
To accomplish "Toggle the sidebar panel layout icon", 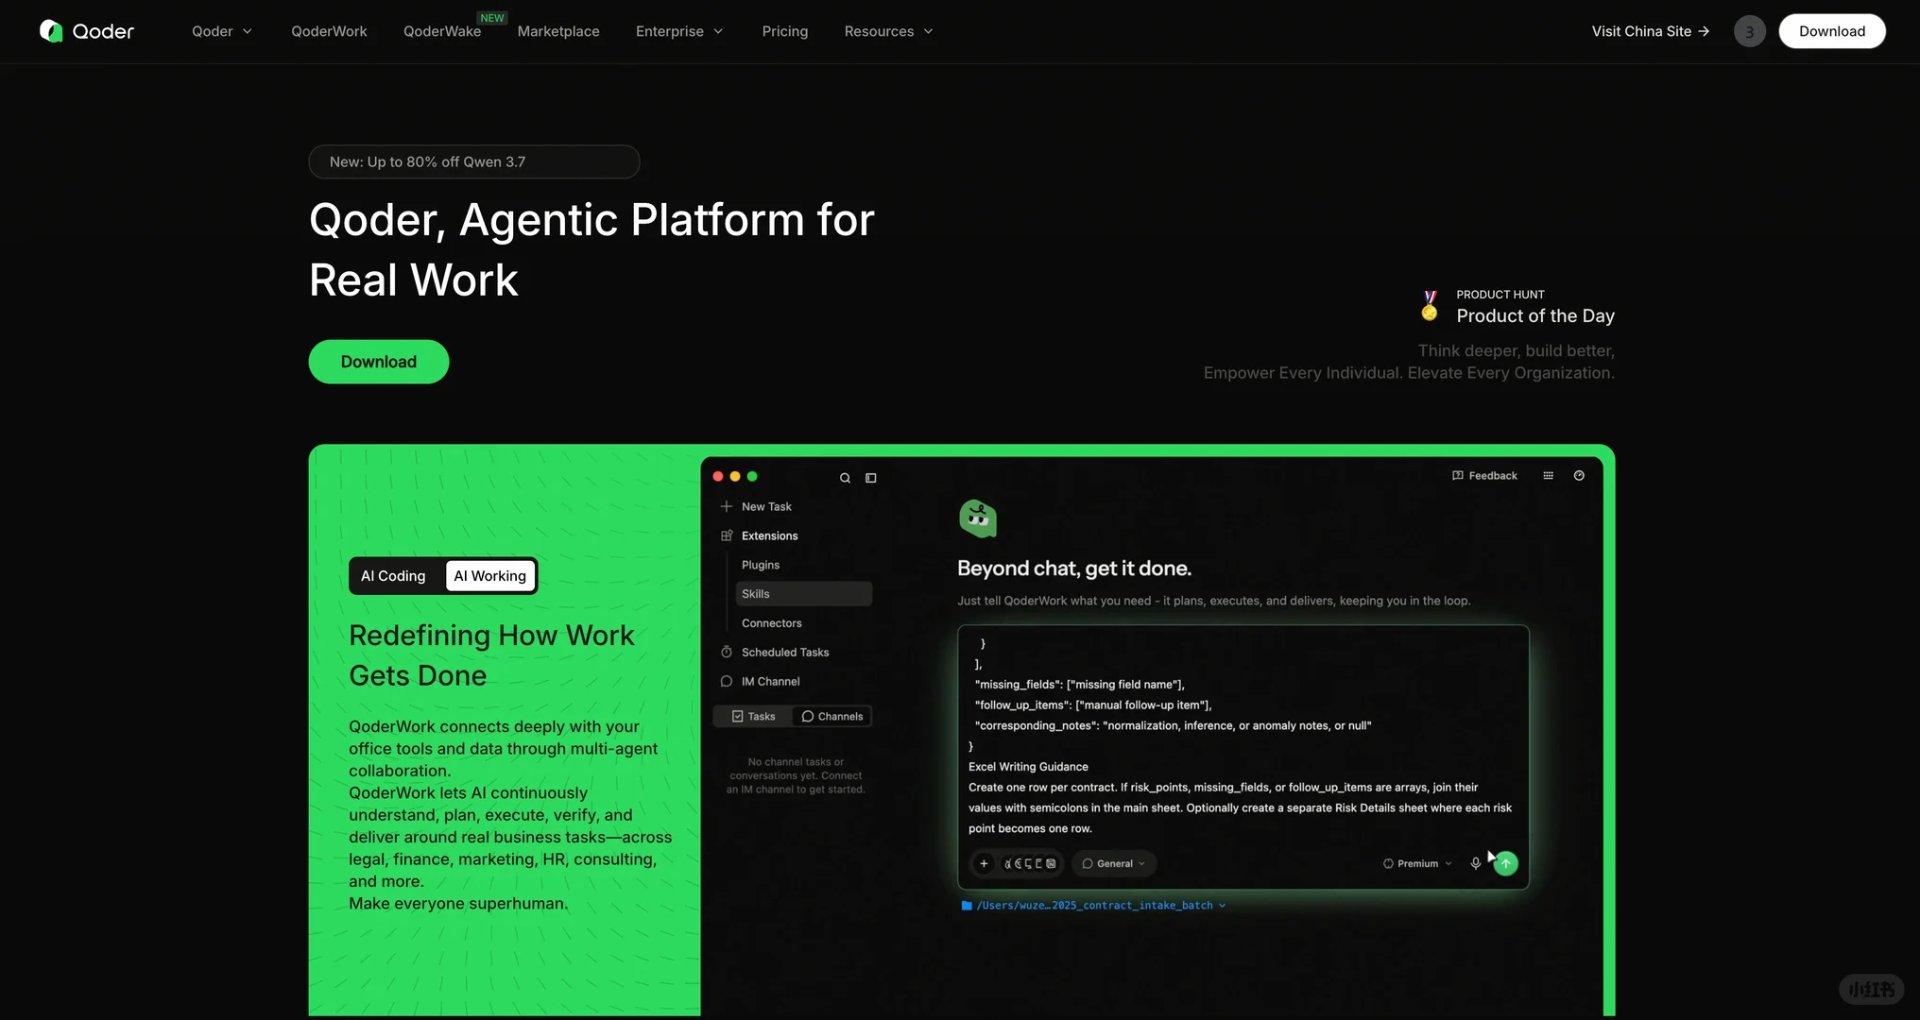I will point(871,478).
